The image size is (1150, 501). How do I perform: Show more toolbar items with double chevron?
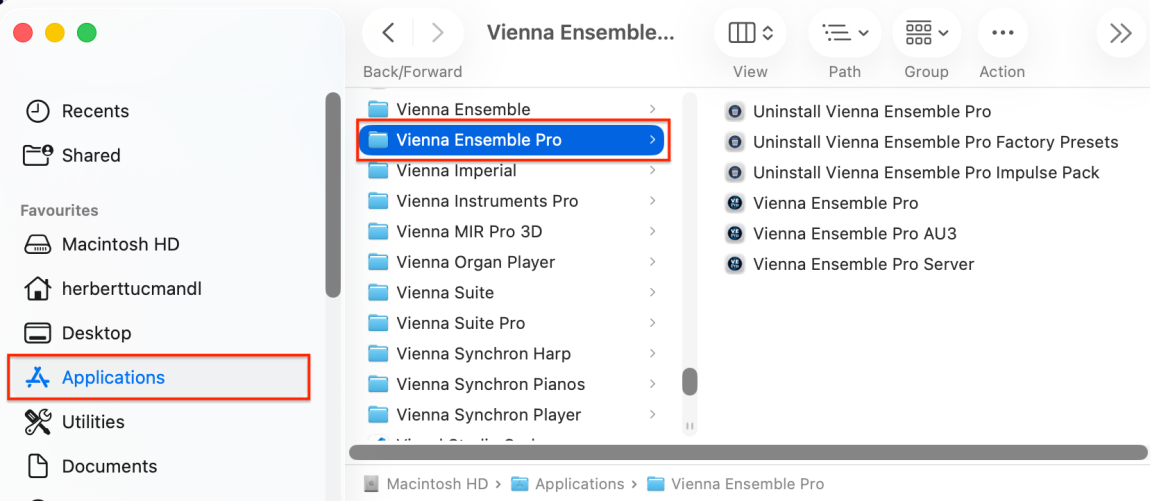[x=1121, y=33]
